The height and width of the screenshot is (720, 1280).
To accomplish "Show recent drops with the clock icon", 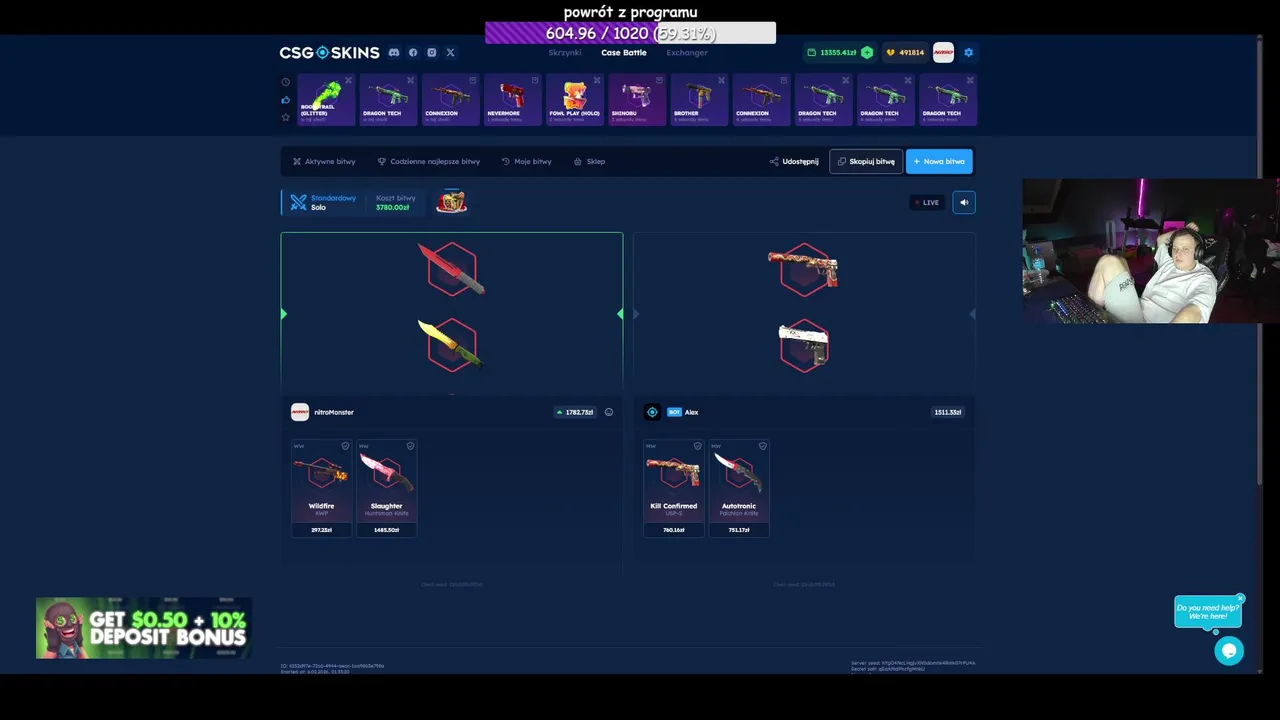I will 286,82.
